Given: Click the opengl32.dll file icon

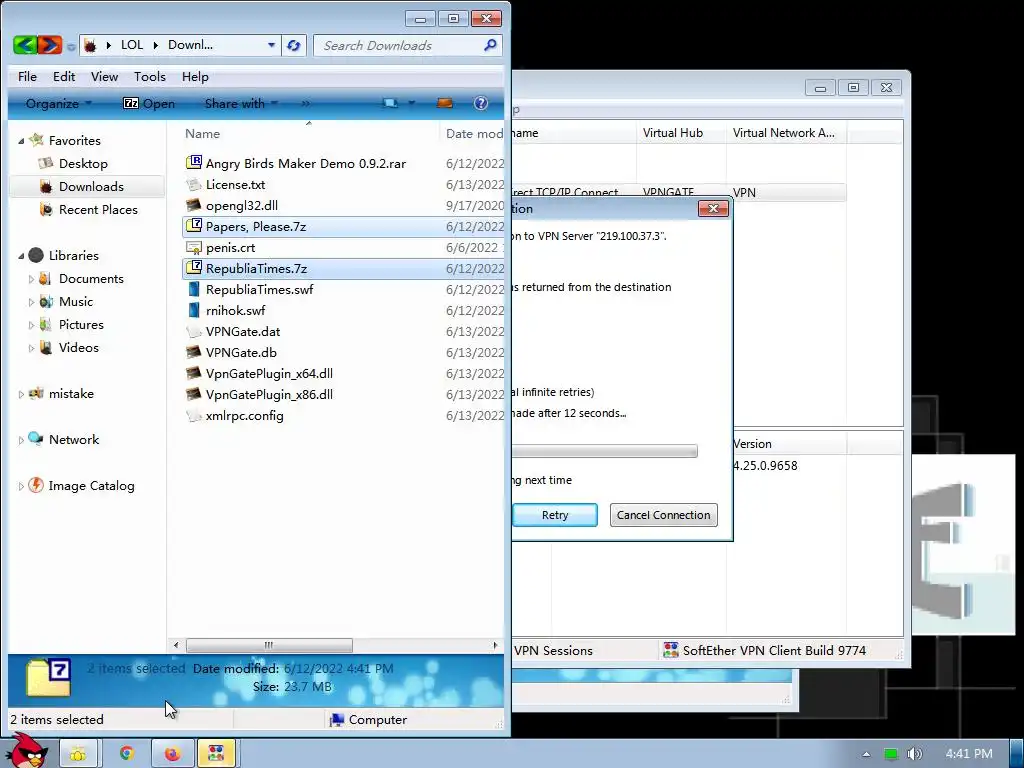Looking at the screenshot, I should tap(194, 205).
